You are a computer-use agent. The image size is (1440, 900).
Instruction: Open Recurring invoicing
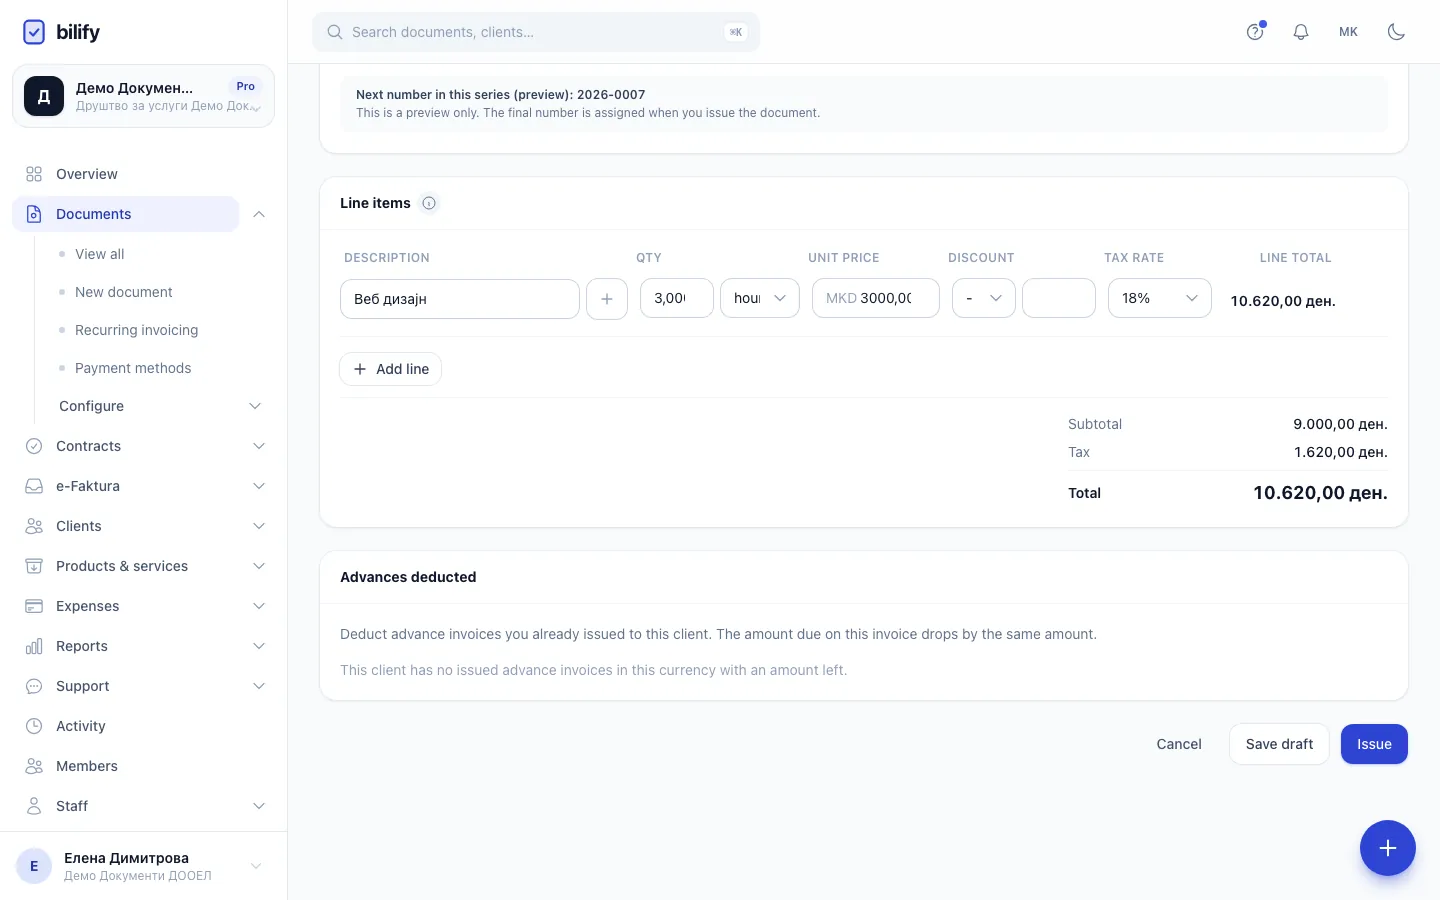click(x=137, y=330)
